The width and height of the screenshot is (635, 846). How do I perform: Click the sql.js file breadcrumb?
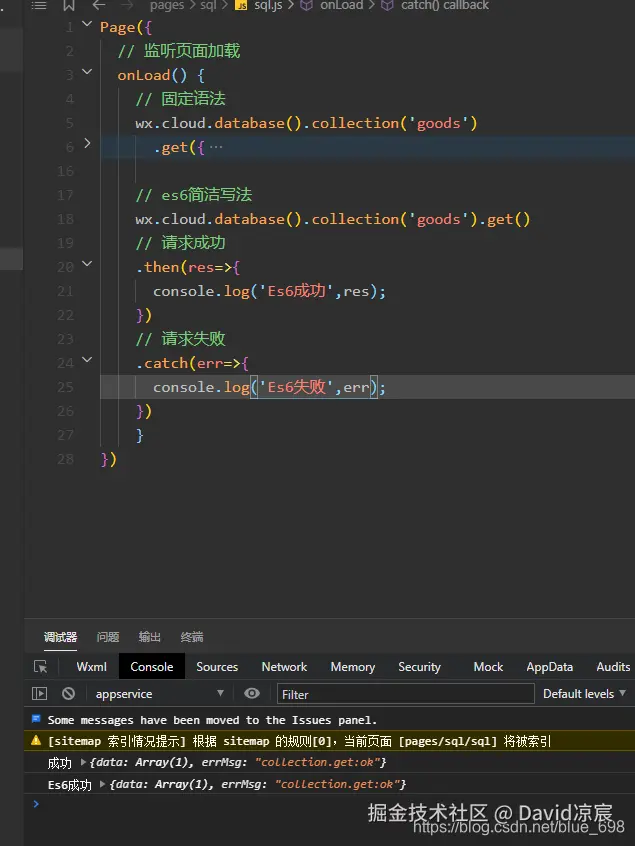(268, 6)
